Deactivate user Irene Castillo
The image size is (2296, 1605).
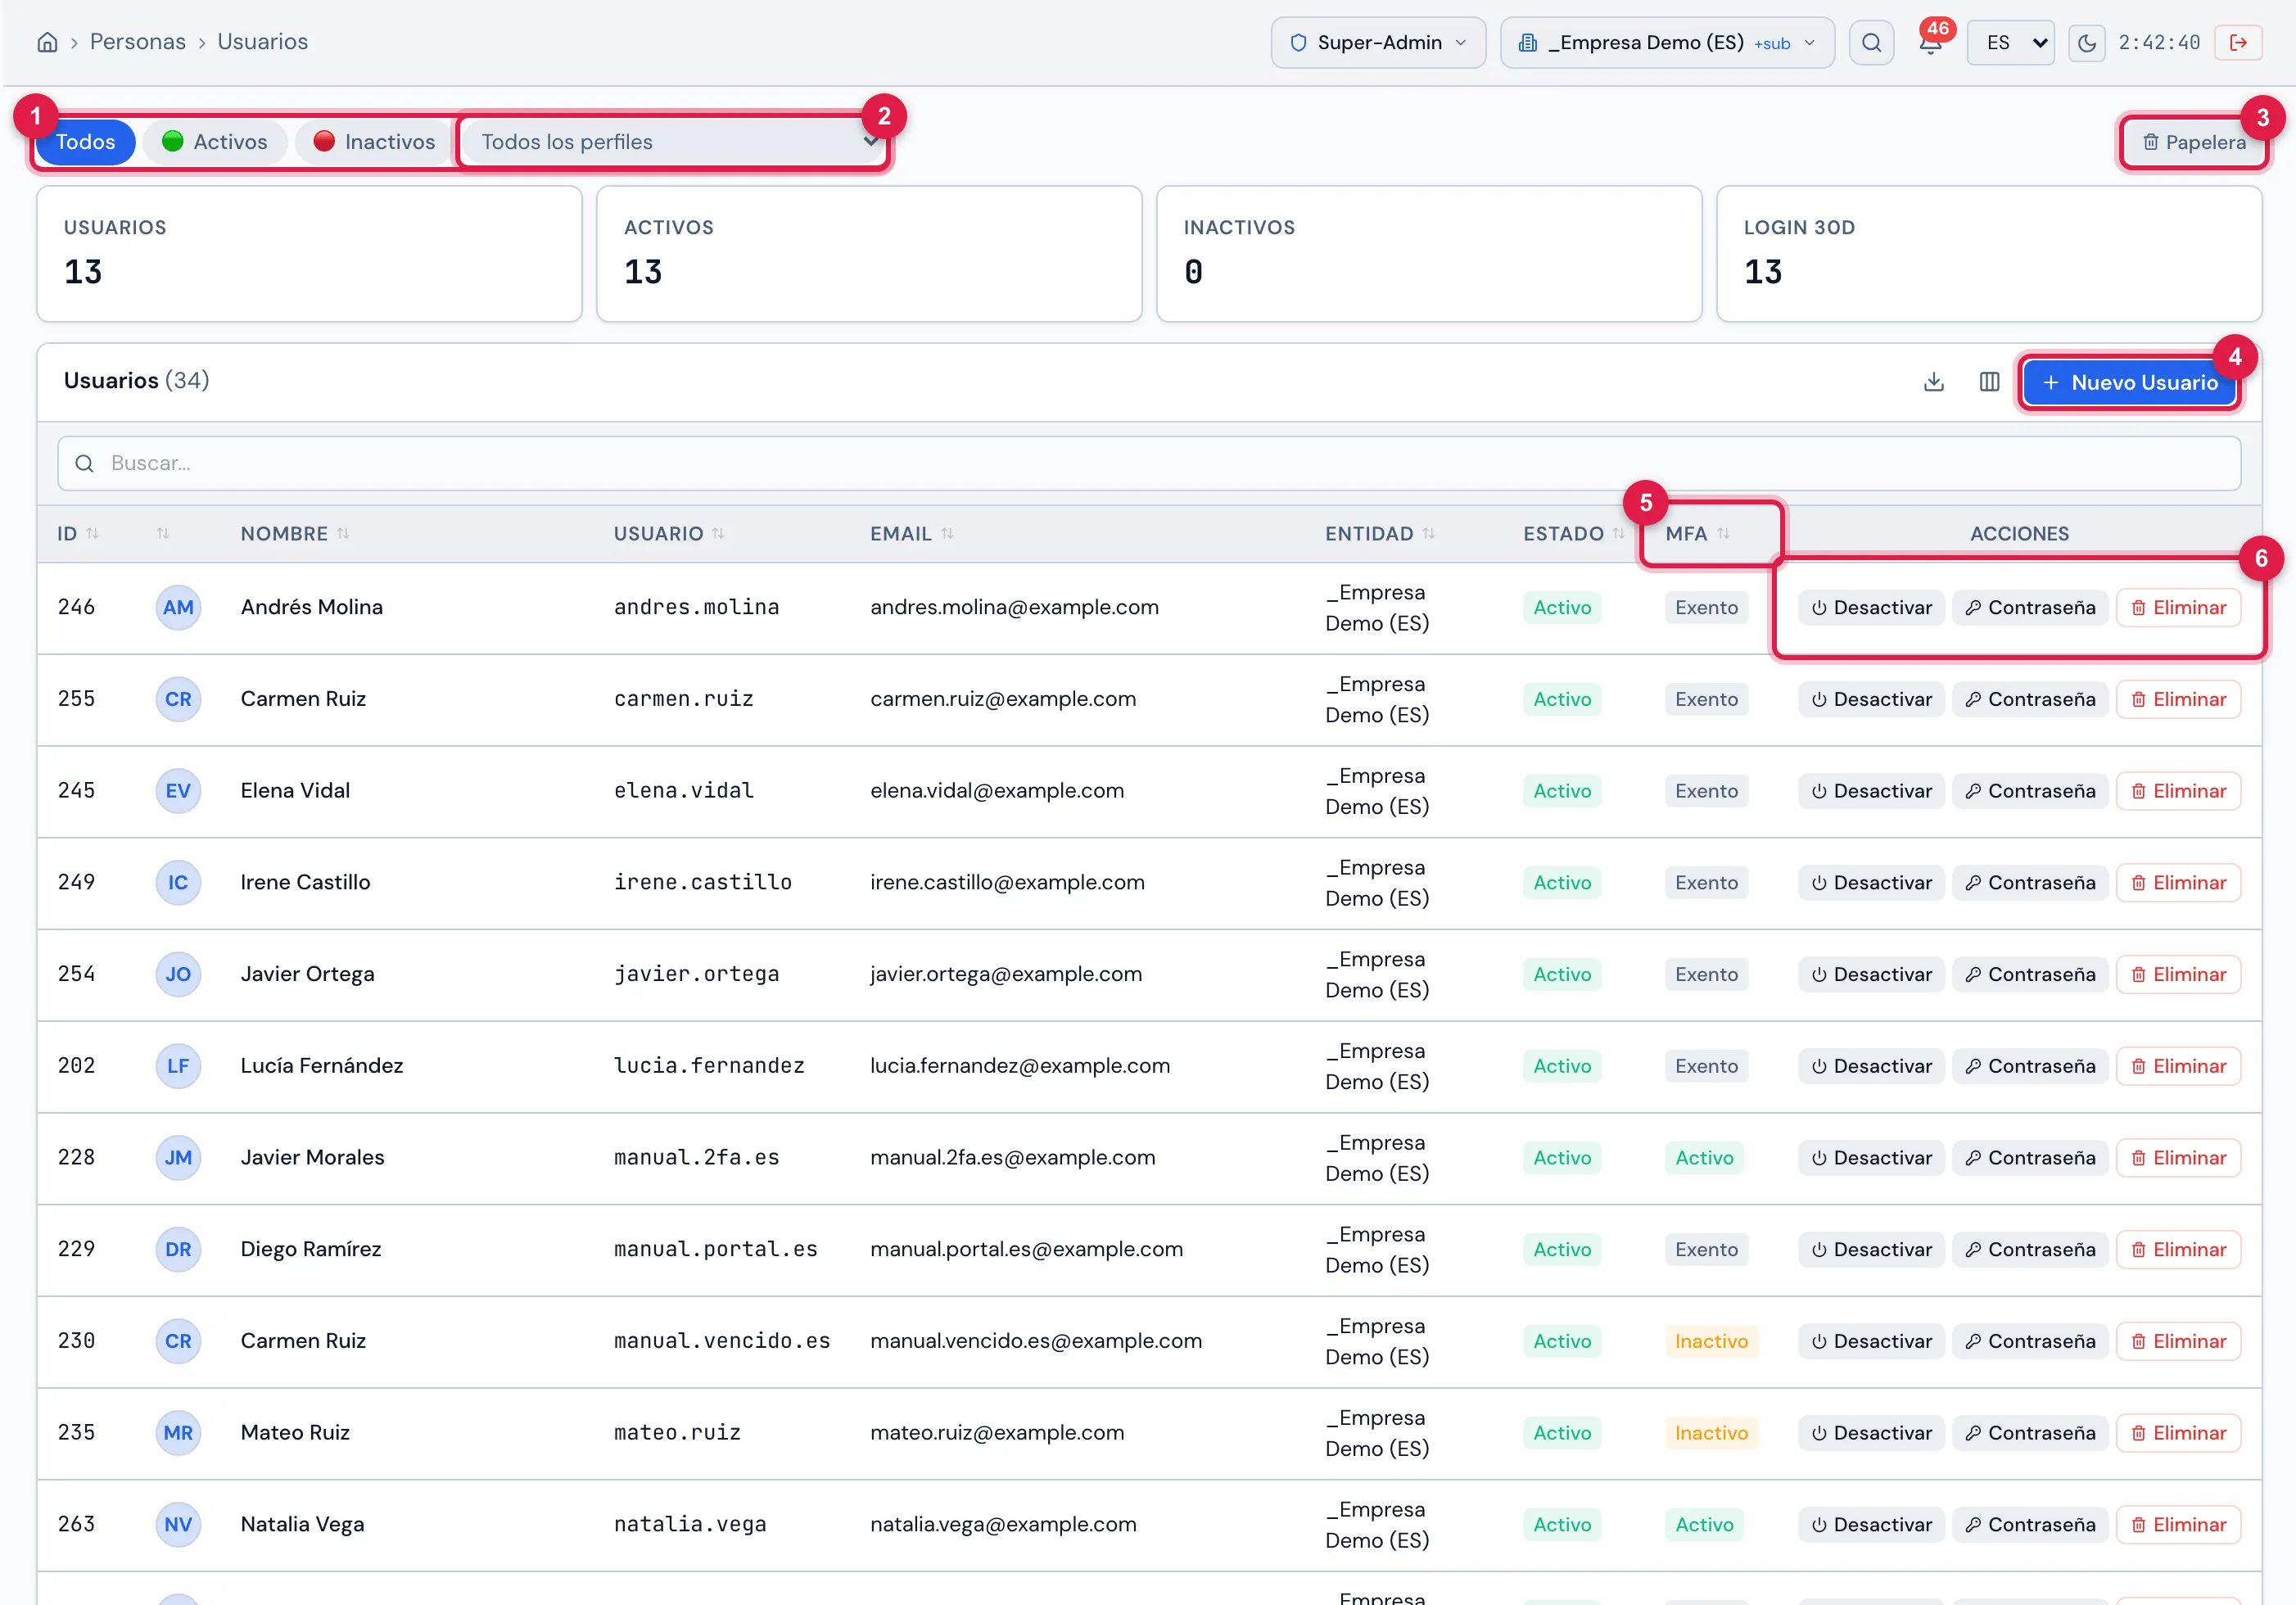pyautogui.click(x=1871, y=883)
